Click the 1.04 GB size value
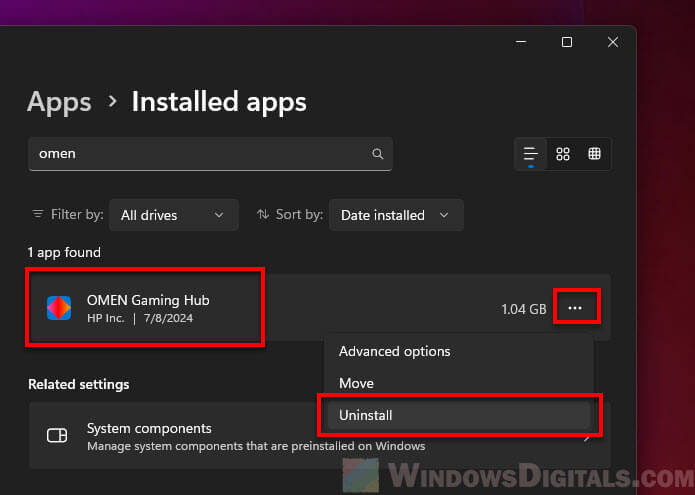695x495 pixels. pos(524,309)
